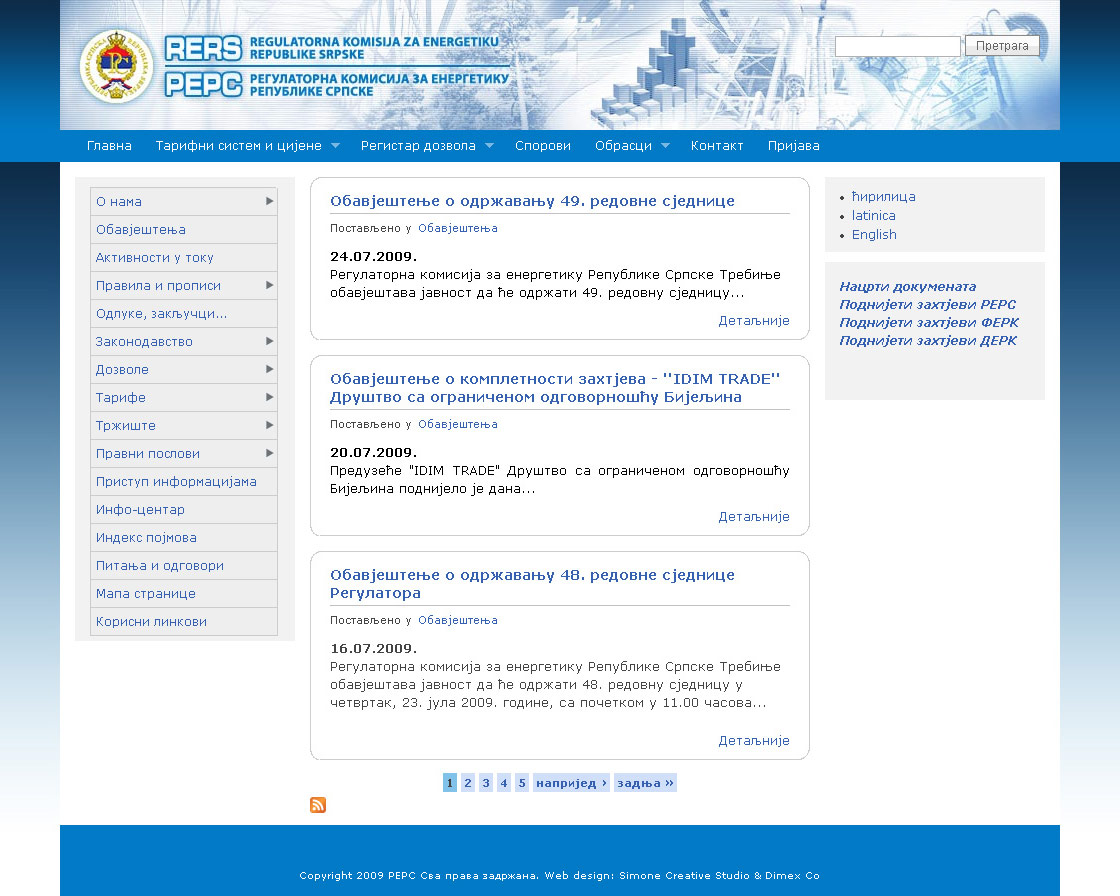
Task: Expand the О нама submenu arrow
Action: [x=269, y=201]
